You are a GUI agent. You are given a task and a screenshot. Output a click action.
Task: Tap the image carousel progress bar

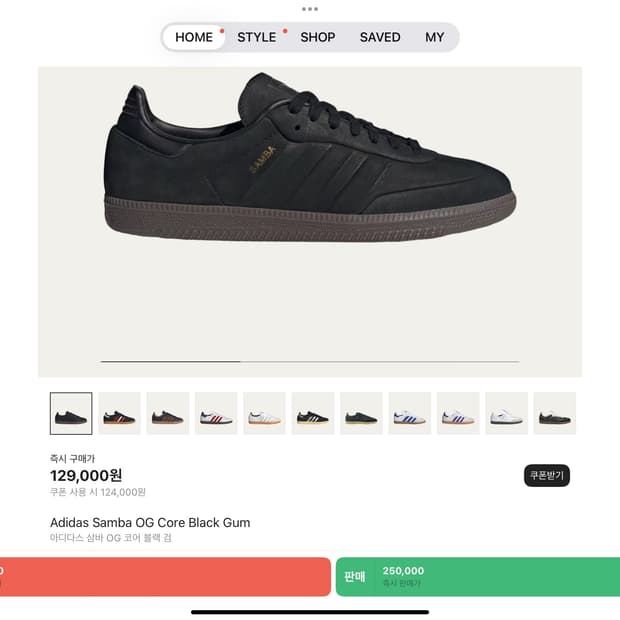(310, 361)
